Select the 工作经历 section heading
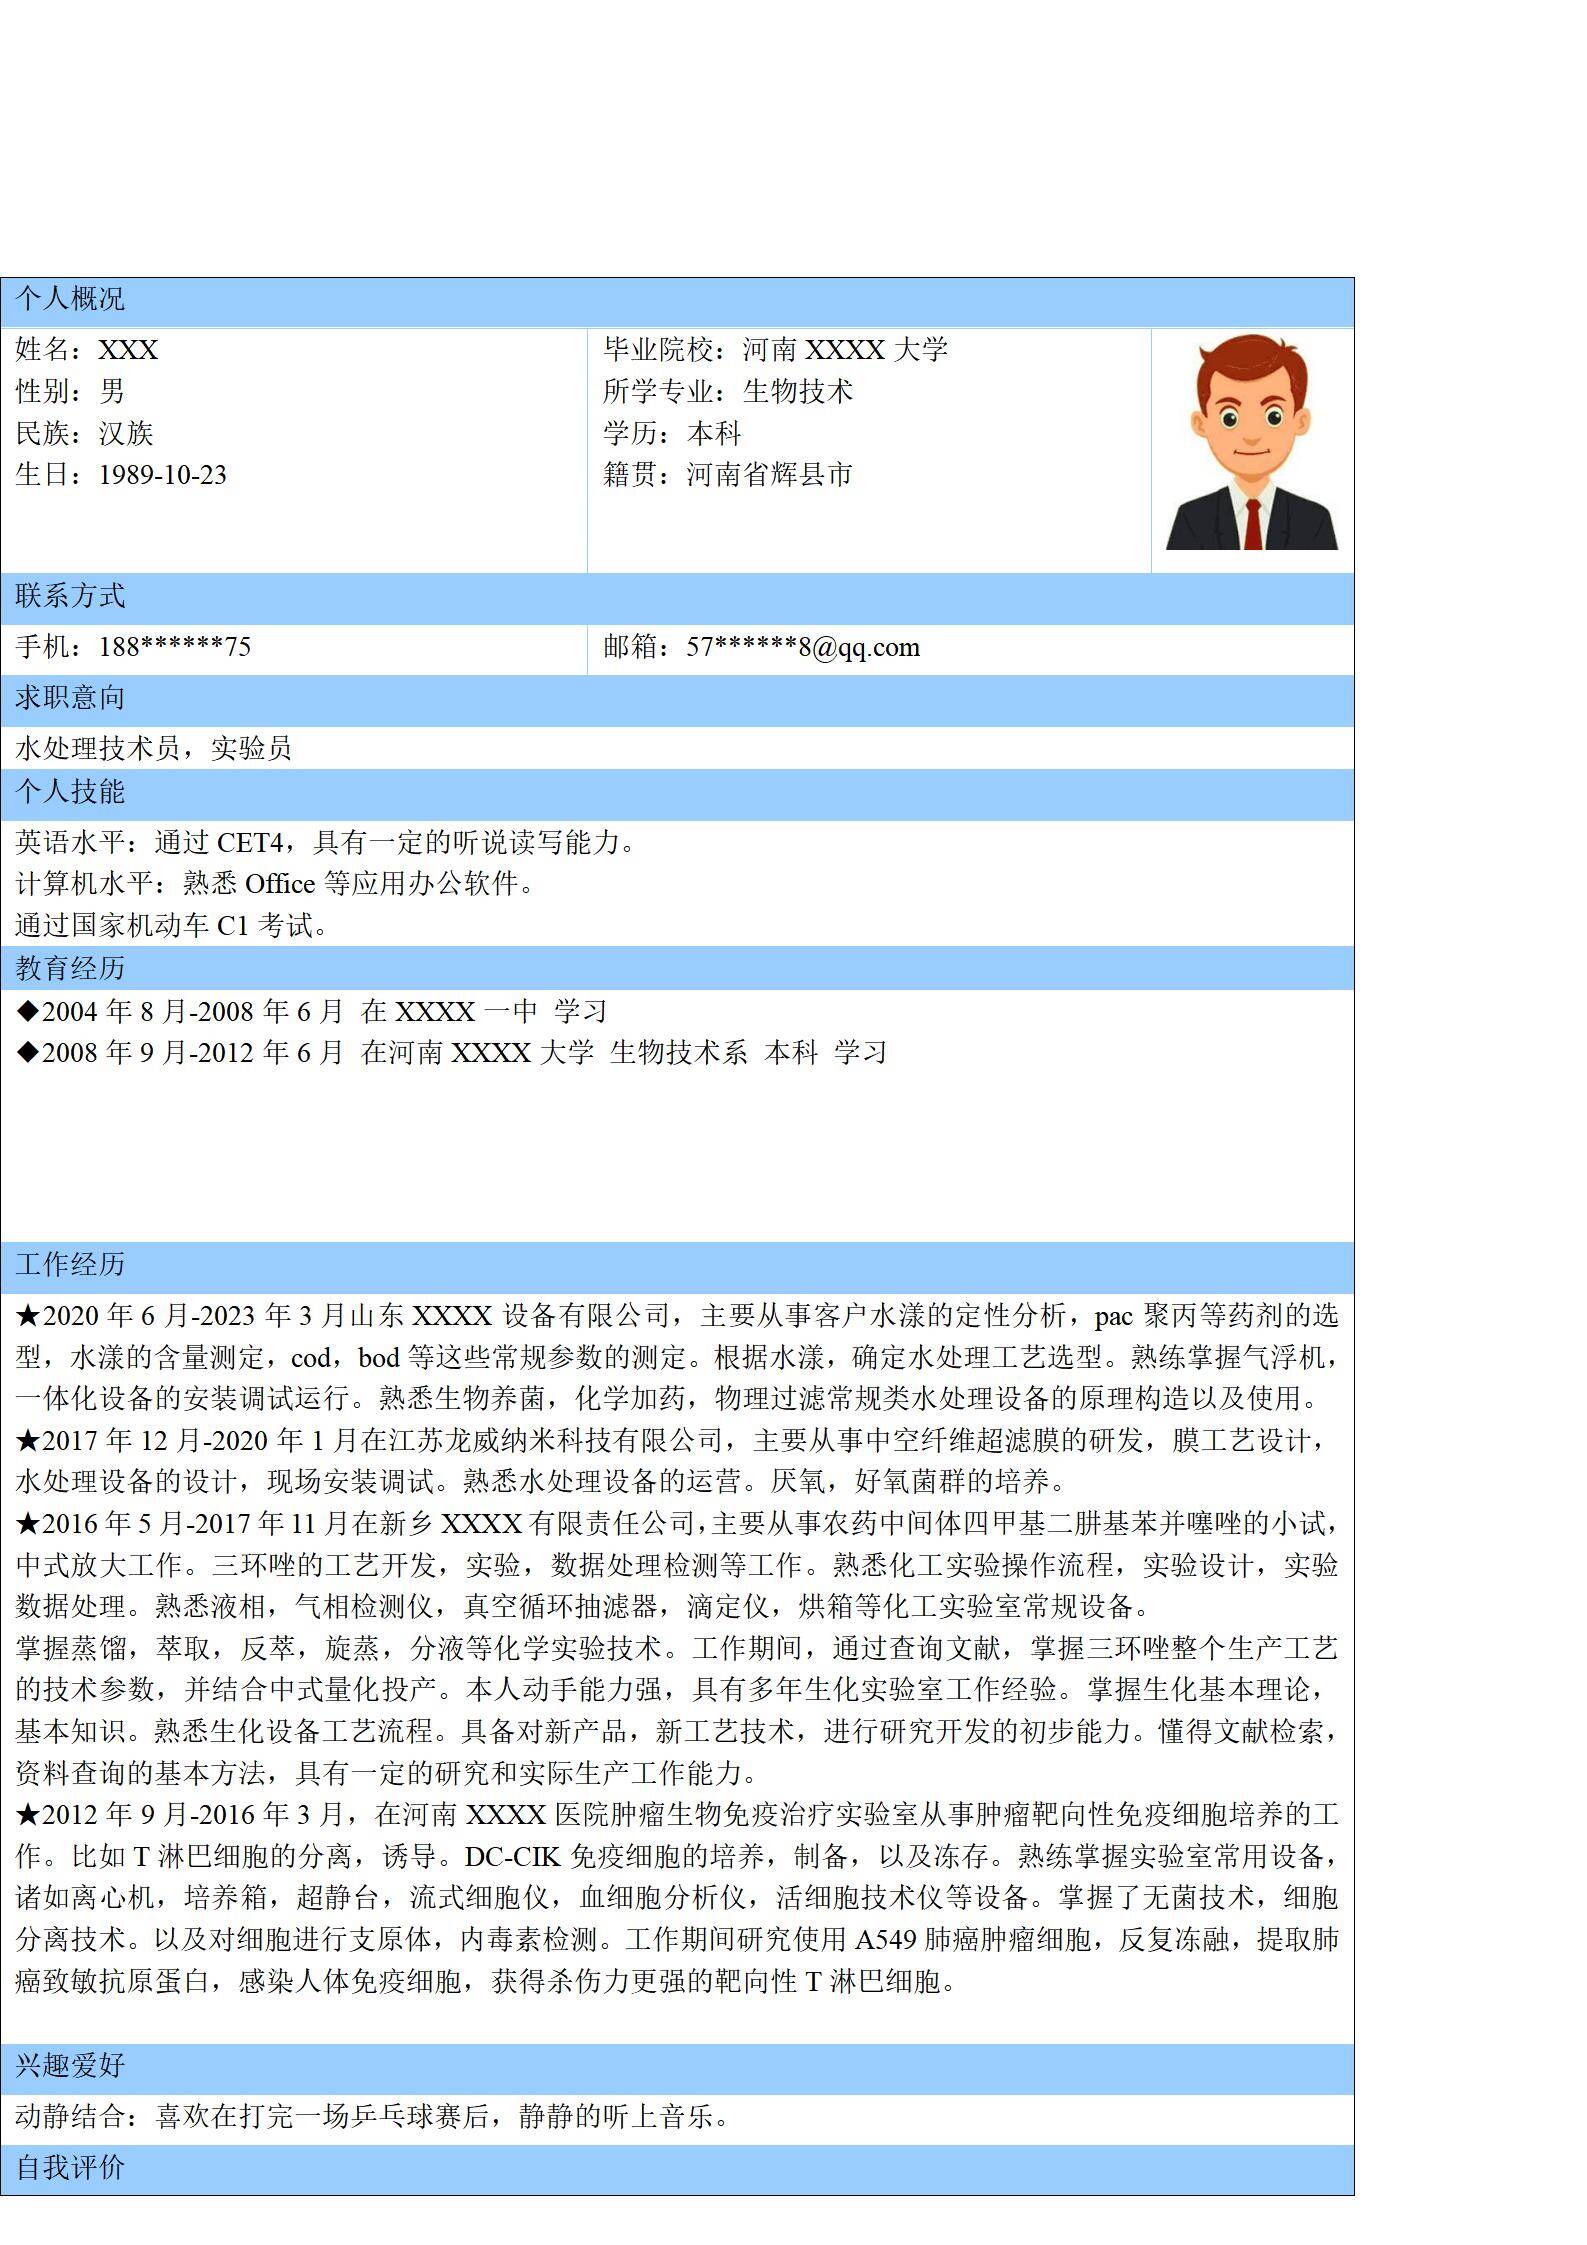Viewport: 1587px width, 2245px height. [x=70, y=1264]
